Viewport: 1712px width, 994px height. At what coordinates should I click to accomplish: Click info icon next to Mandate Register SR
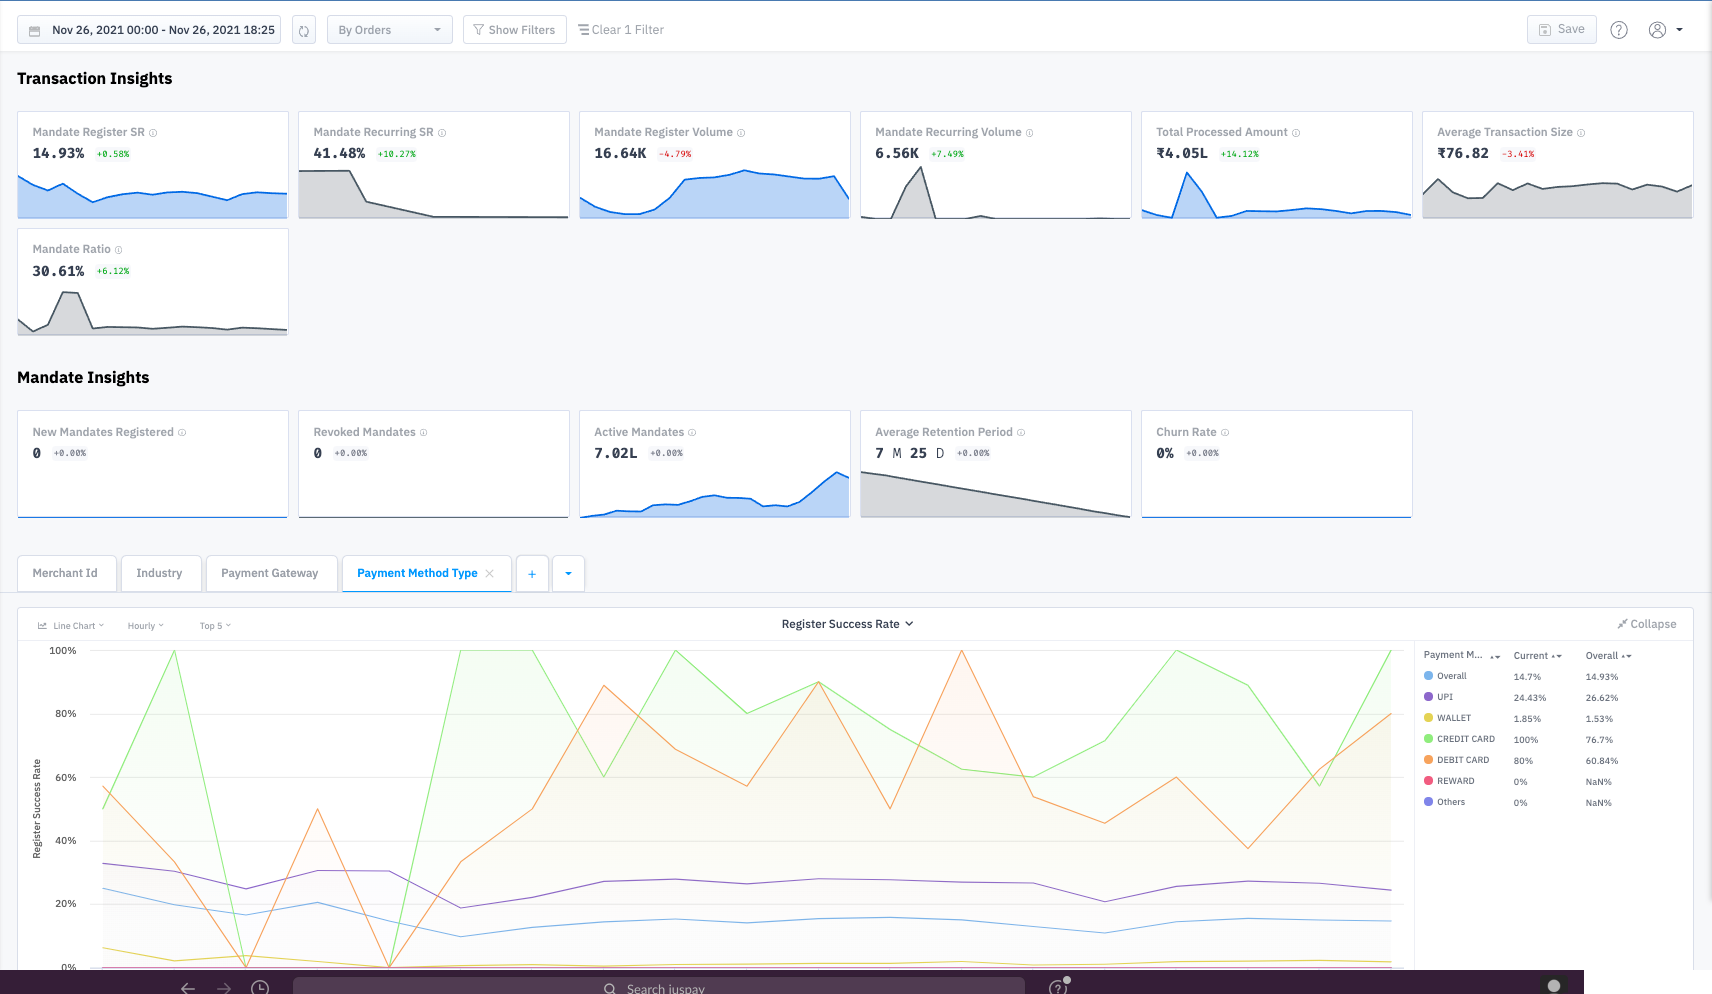pyautogui.click(x=153, y=133)
